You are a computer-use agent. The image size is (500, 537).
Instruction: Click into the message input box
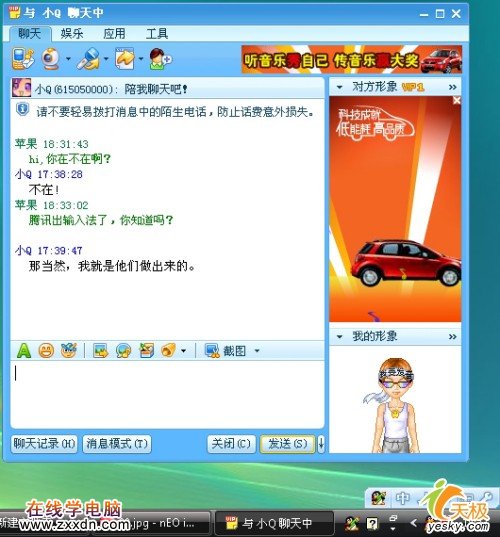point(167,394)
